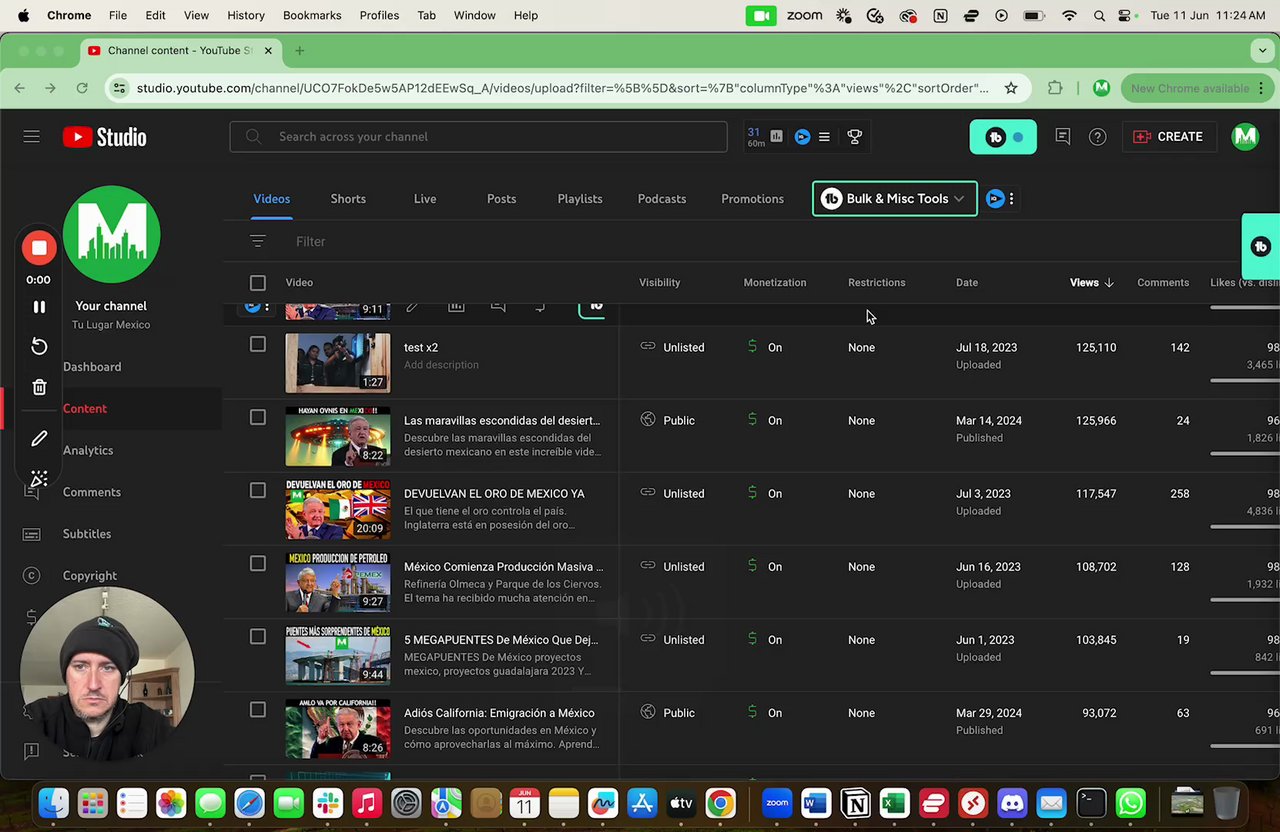1280x832 pixels.
Task: Click the Jun 16, 2023 date cell
Action: pos(988,567)
